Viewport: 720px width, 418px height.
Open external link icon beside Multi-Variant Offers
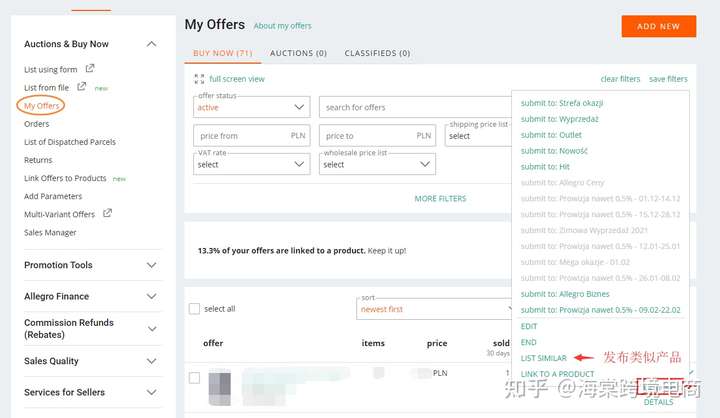[107, 213]
